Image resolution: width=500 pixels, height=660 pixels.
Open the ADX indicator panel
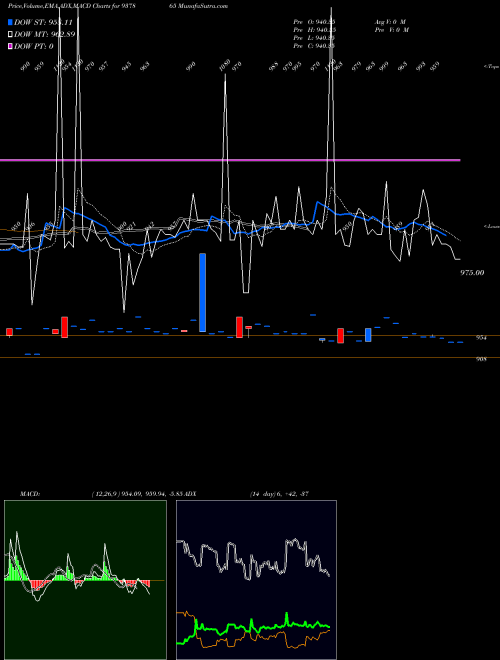pos(256,580)
